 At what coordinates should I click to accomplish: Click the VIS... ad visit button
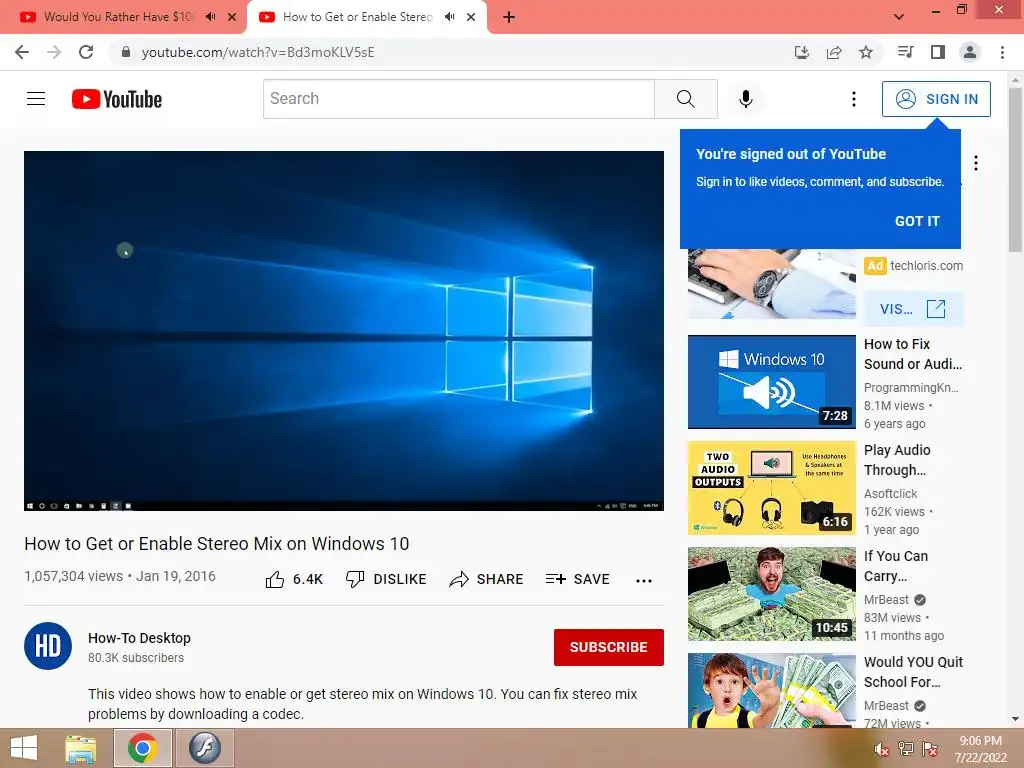[913, 309]
